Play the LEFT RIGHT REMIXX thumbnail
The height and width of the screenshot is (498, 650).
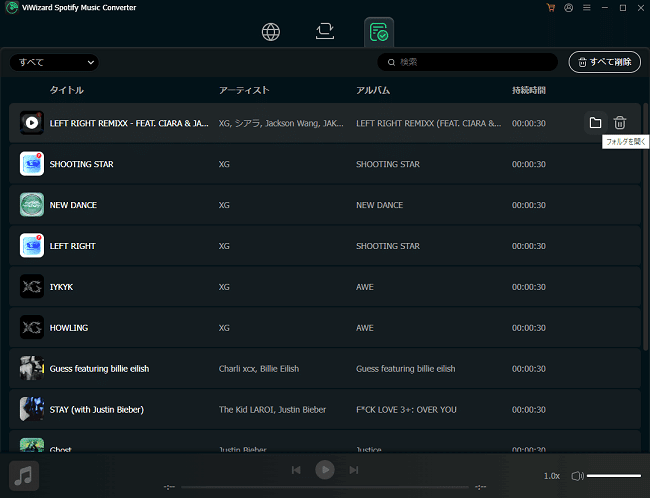[32, 123]
